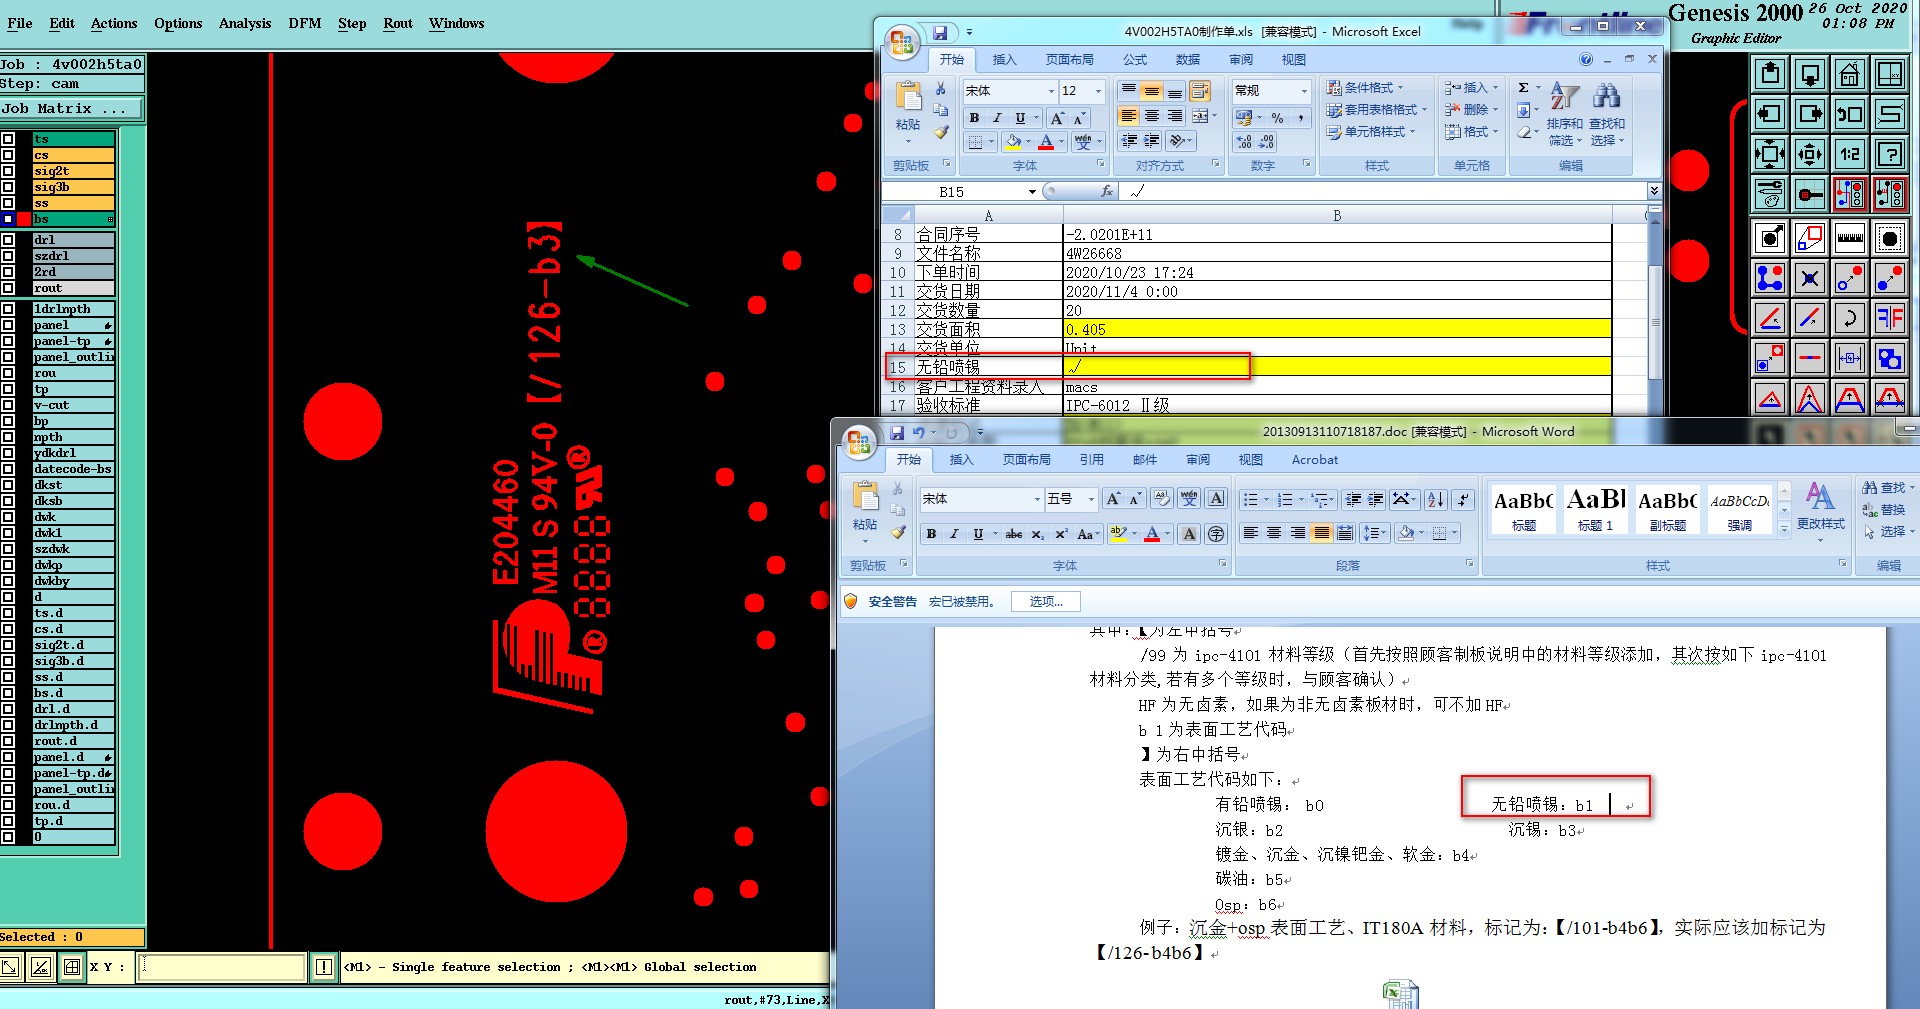Viewport: 1920px width, 1009px height.
Task: Click the wrap text icon in Excel
Action: [1200, 91]
